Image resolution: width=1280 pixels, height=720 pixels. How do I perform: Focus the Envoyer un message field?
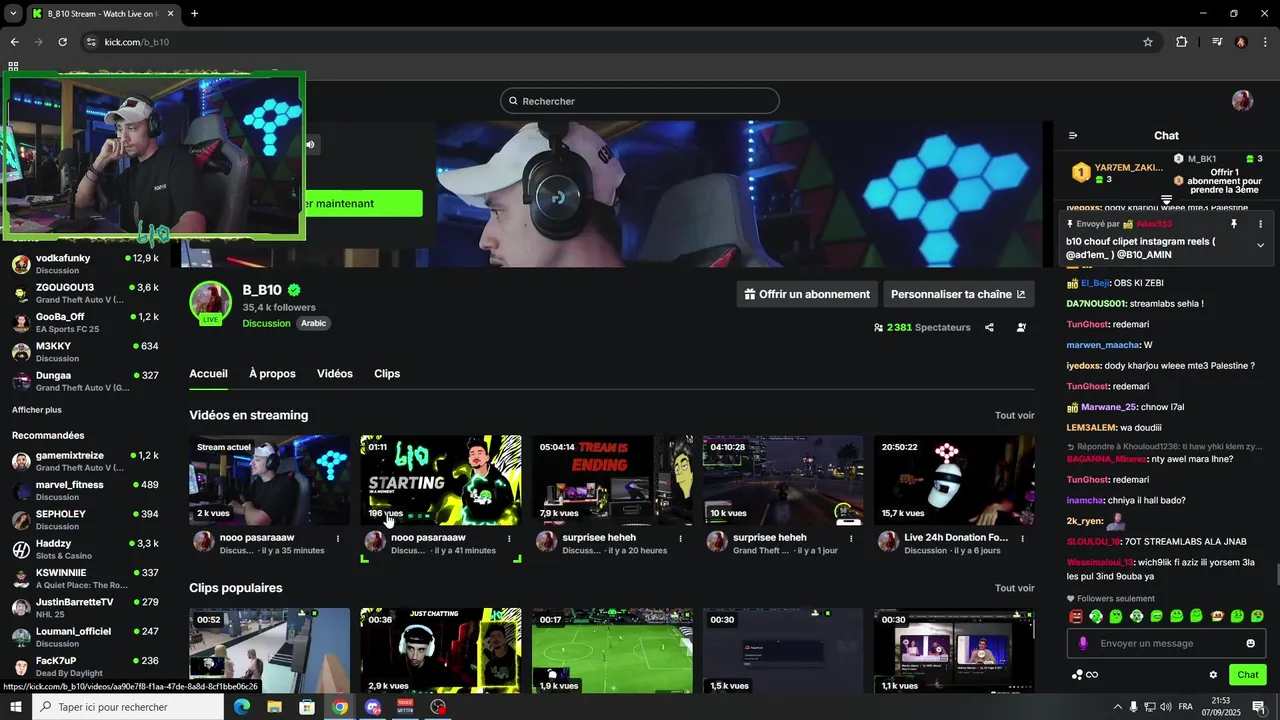click(x=1166, y=643)
